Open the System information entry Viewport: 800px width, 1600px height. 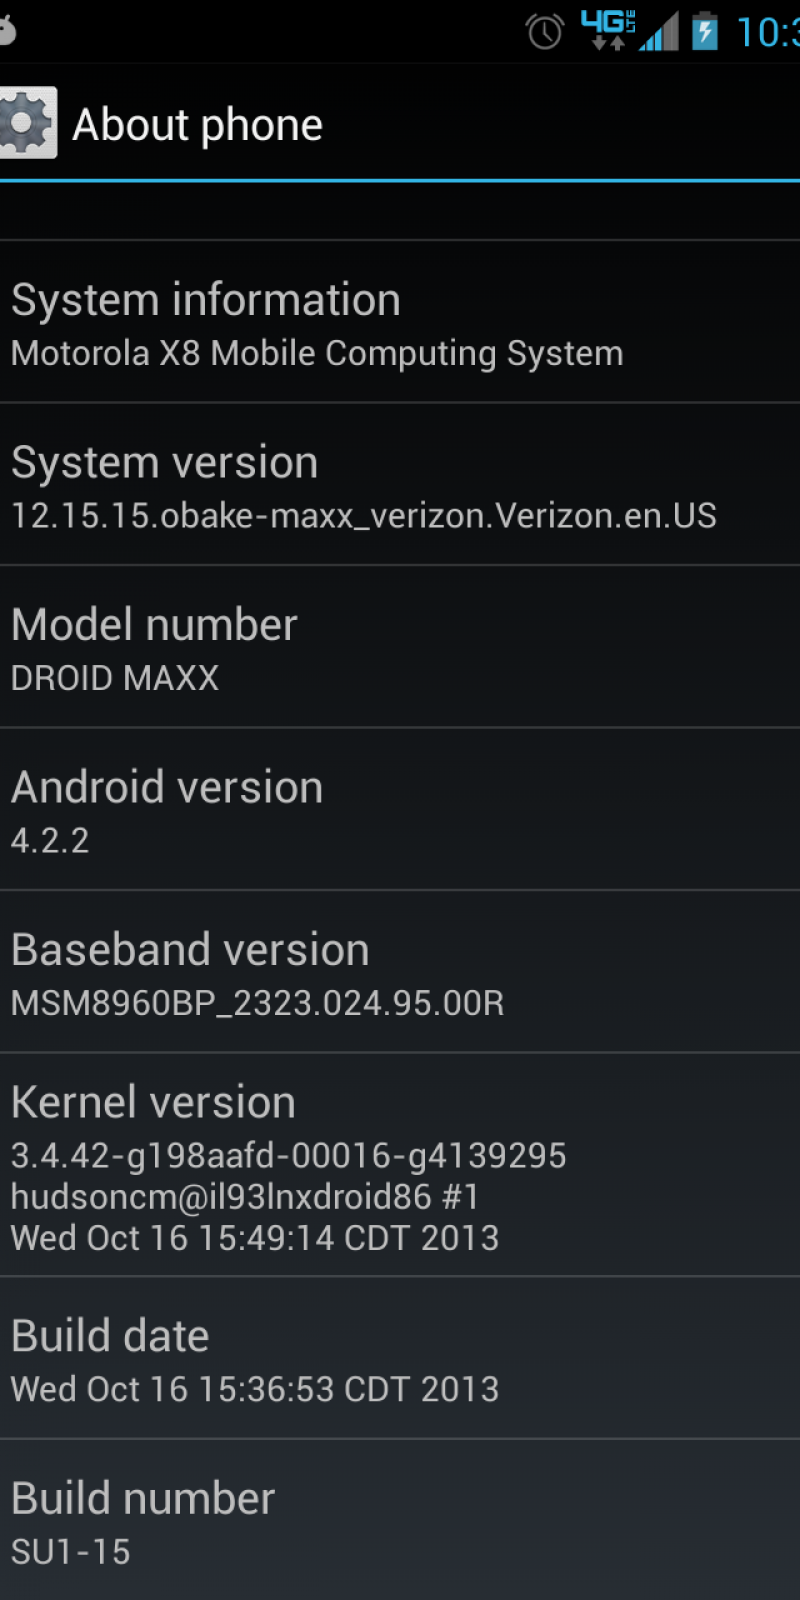point(400,322)
